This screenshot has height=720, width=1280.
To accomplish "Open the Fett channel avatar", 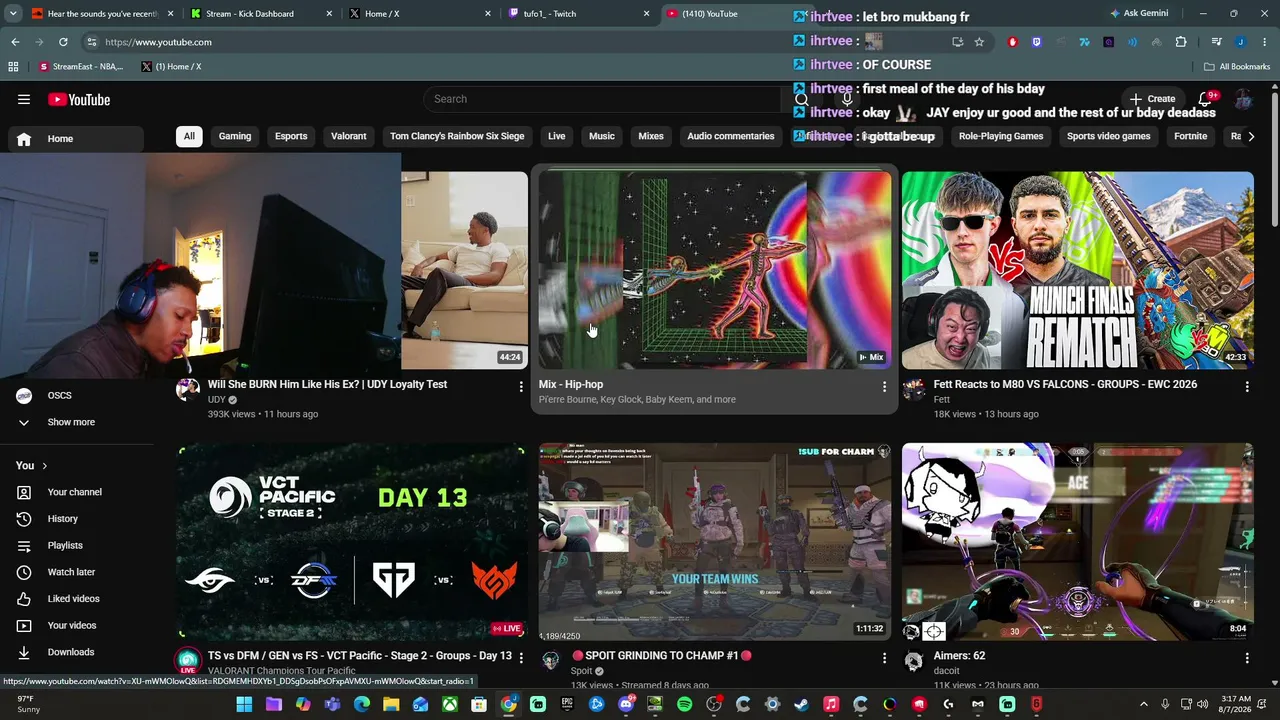I will pyautogui.click(x=914, y=390).
